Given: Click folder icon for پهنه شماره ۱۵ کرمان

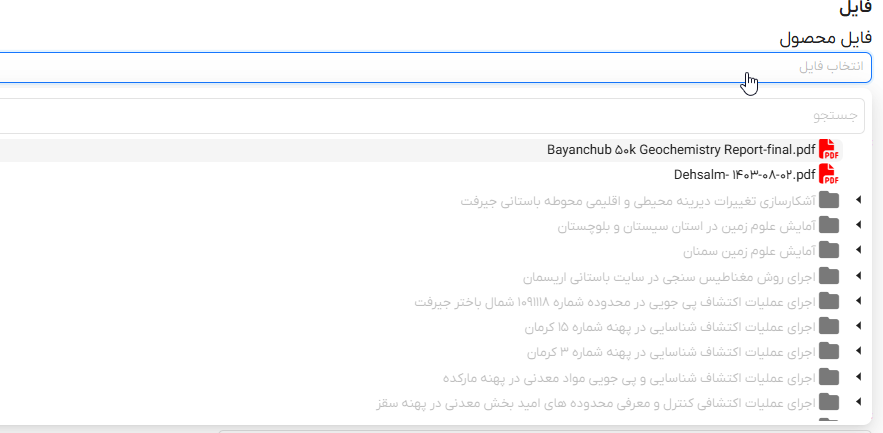Looking at the screenshot, I should click(829, 326).
